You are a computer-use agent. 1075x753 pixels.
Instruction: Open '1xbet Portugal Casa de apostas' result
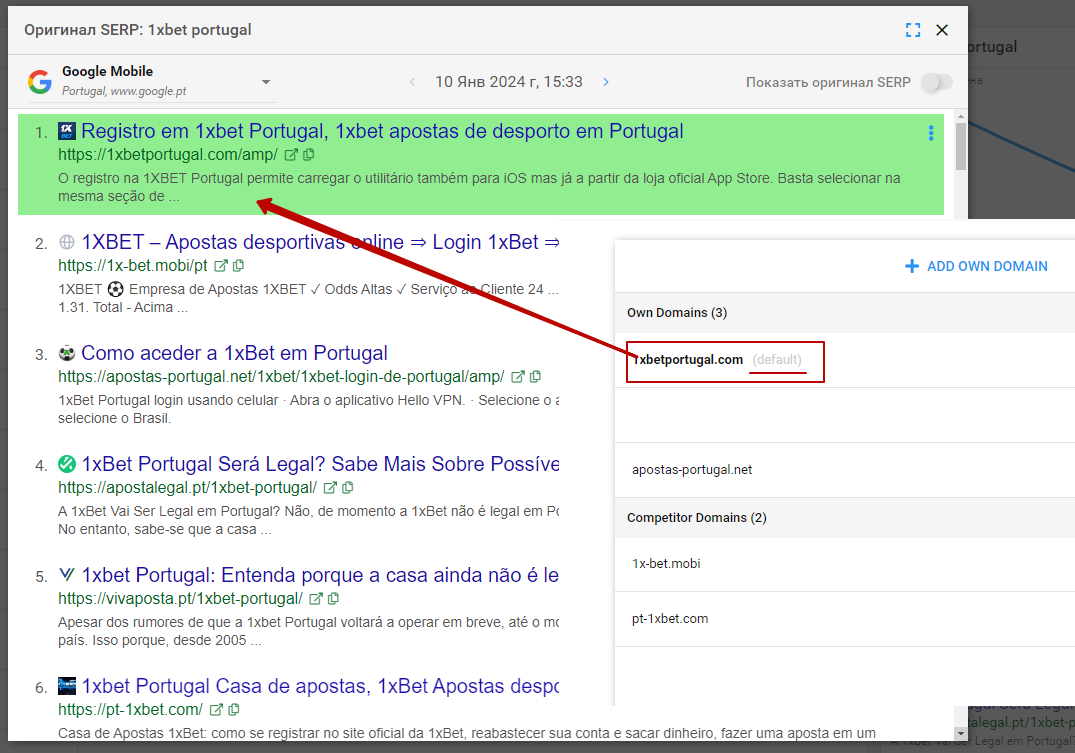(x=320, y=686)
